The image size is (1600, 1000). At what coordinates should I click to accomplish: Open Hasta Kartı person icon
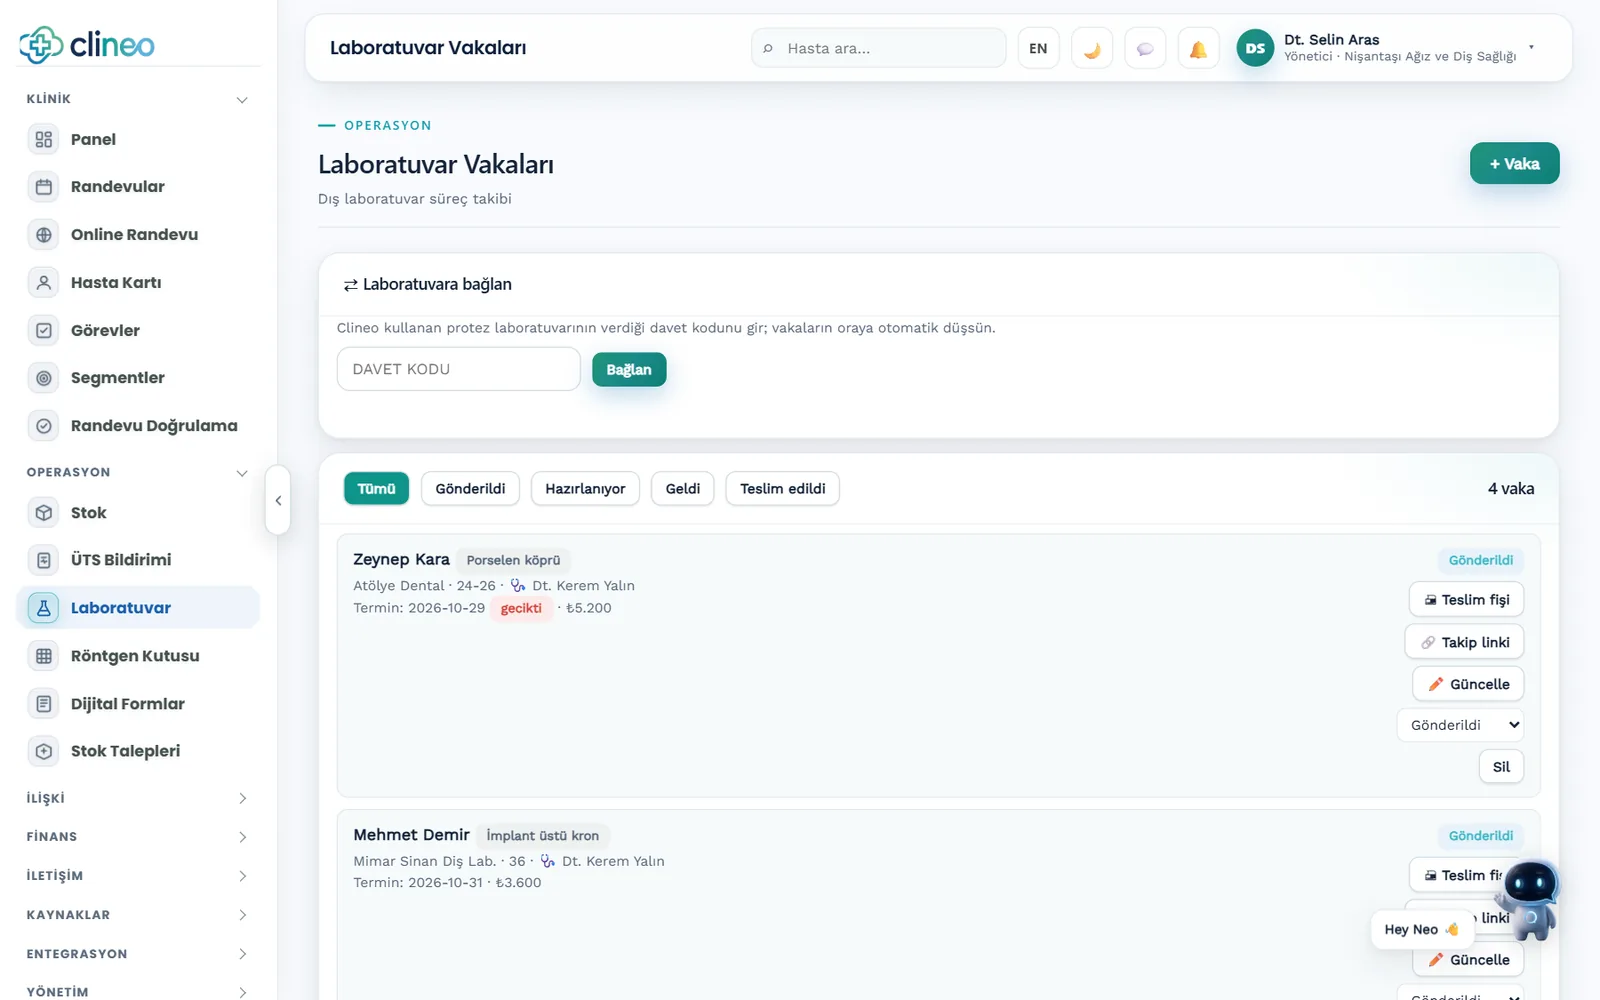44,282
